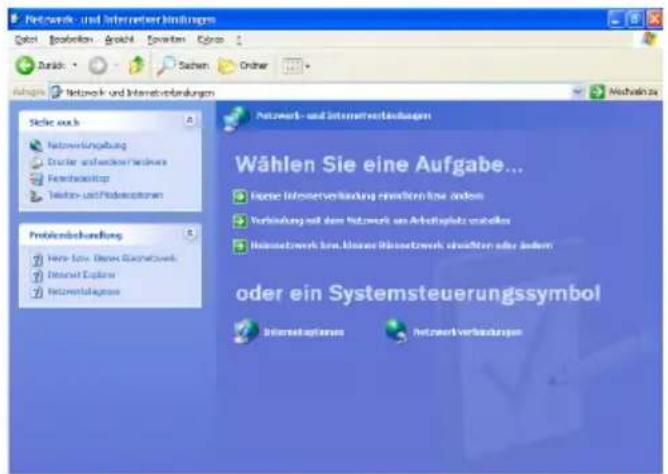668x474 pixels.
Task: Click the Internetoptionen globe icon
Action: (x=246, y=331)
